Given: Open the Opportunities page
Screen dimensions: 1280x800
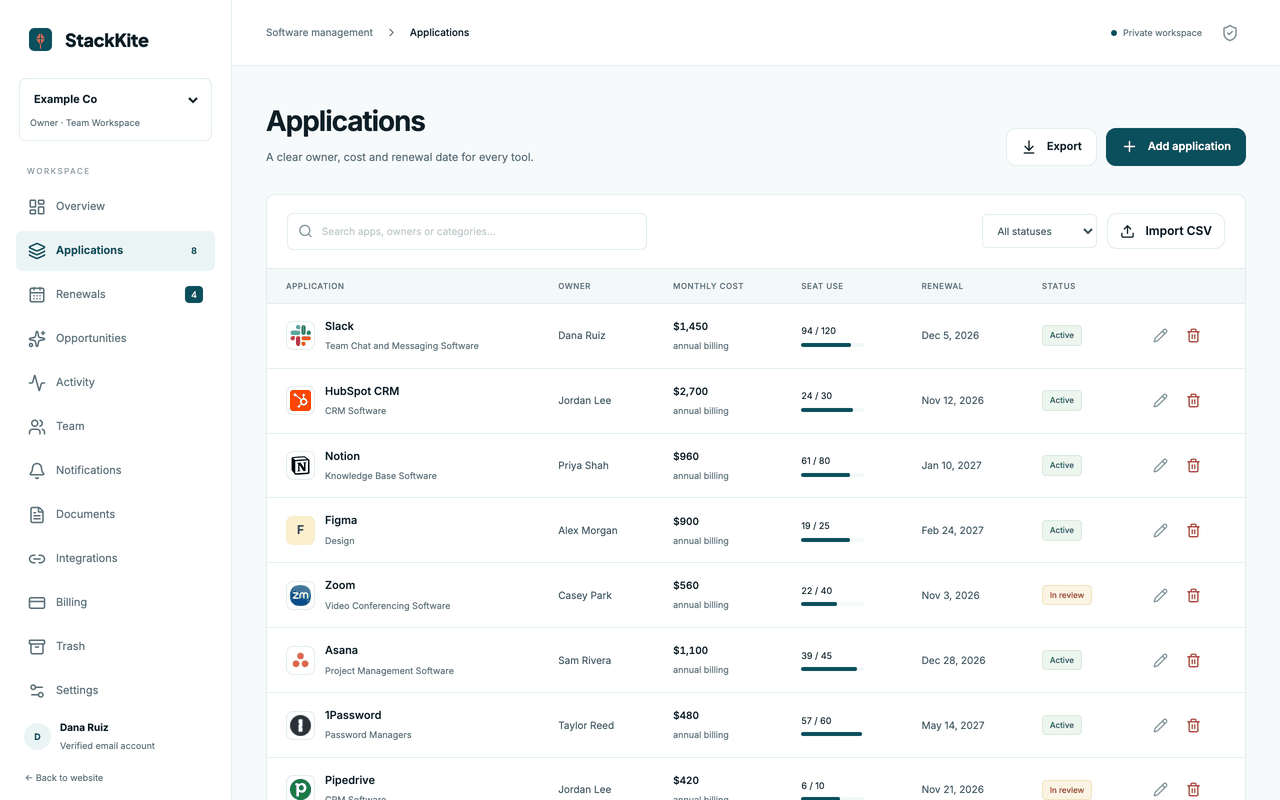Looking at the screenshot, I should tap(115, 339).
